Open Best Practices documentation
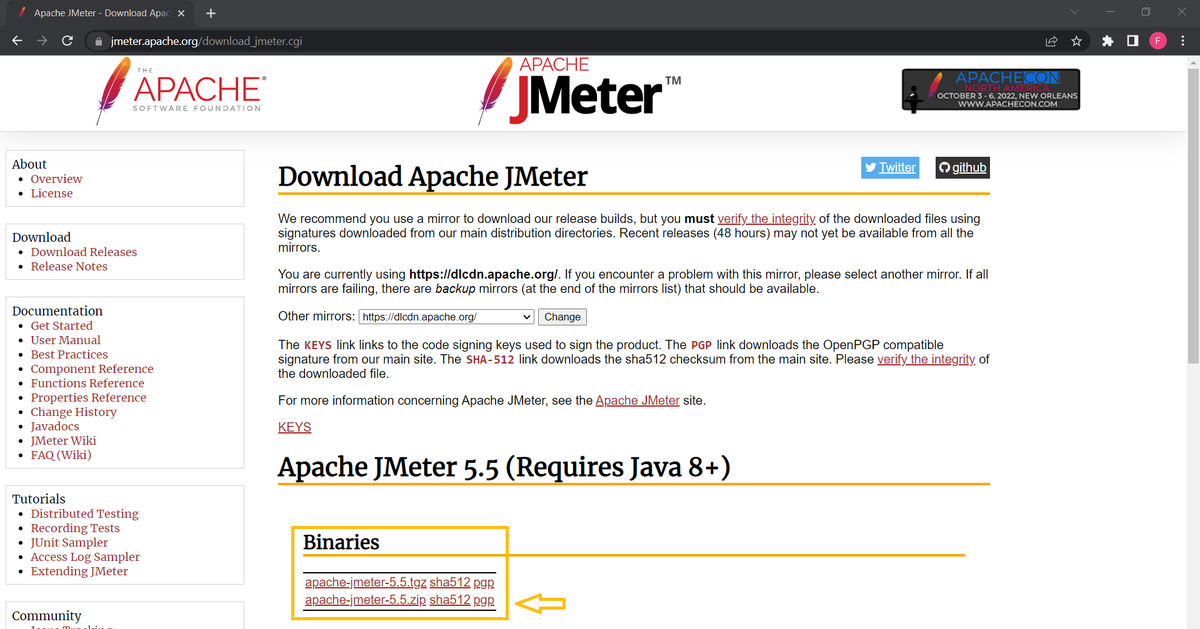 click(x=69, y=354)
